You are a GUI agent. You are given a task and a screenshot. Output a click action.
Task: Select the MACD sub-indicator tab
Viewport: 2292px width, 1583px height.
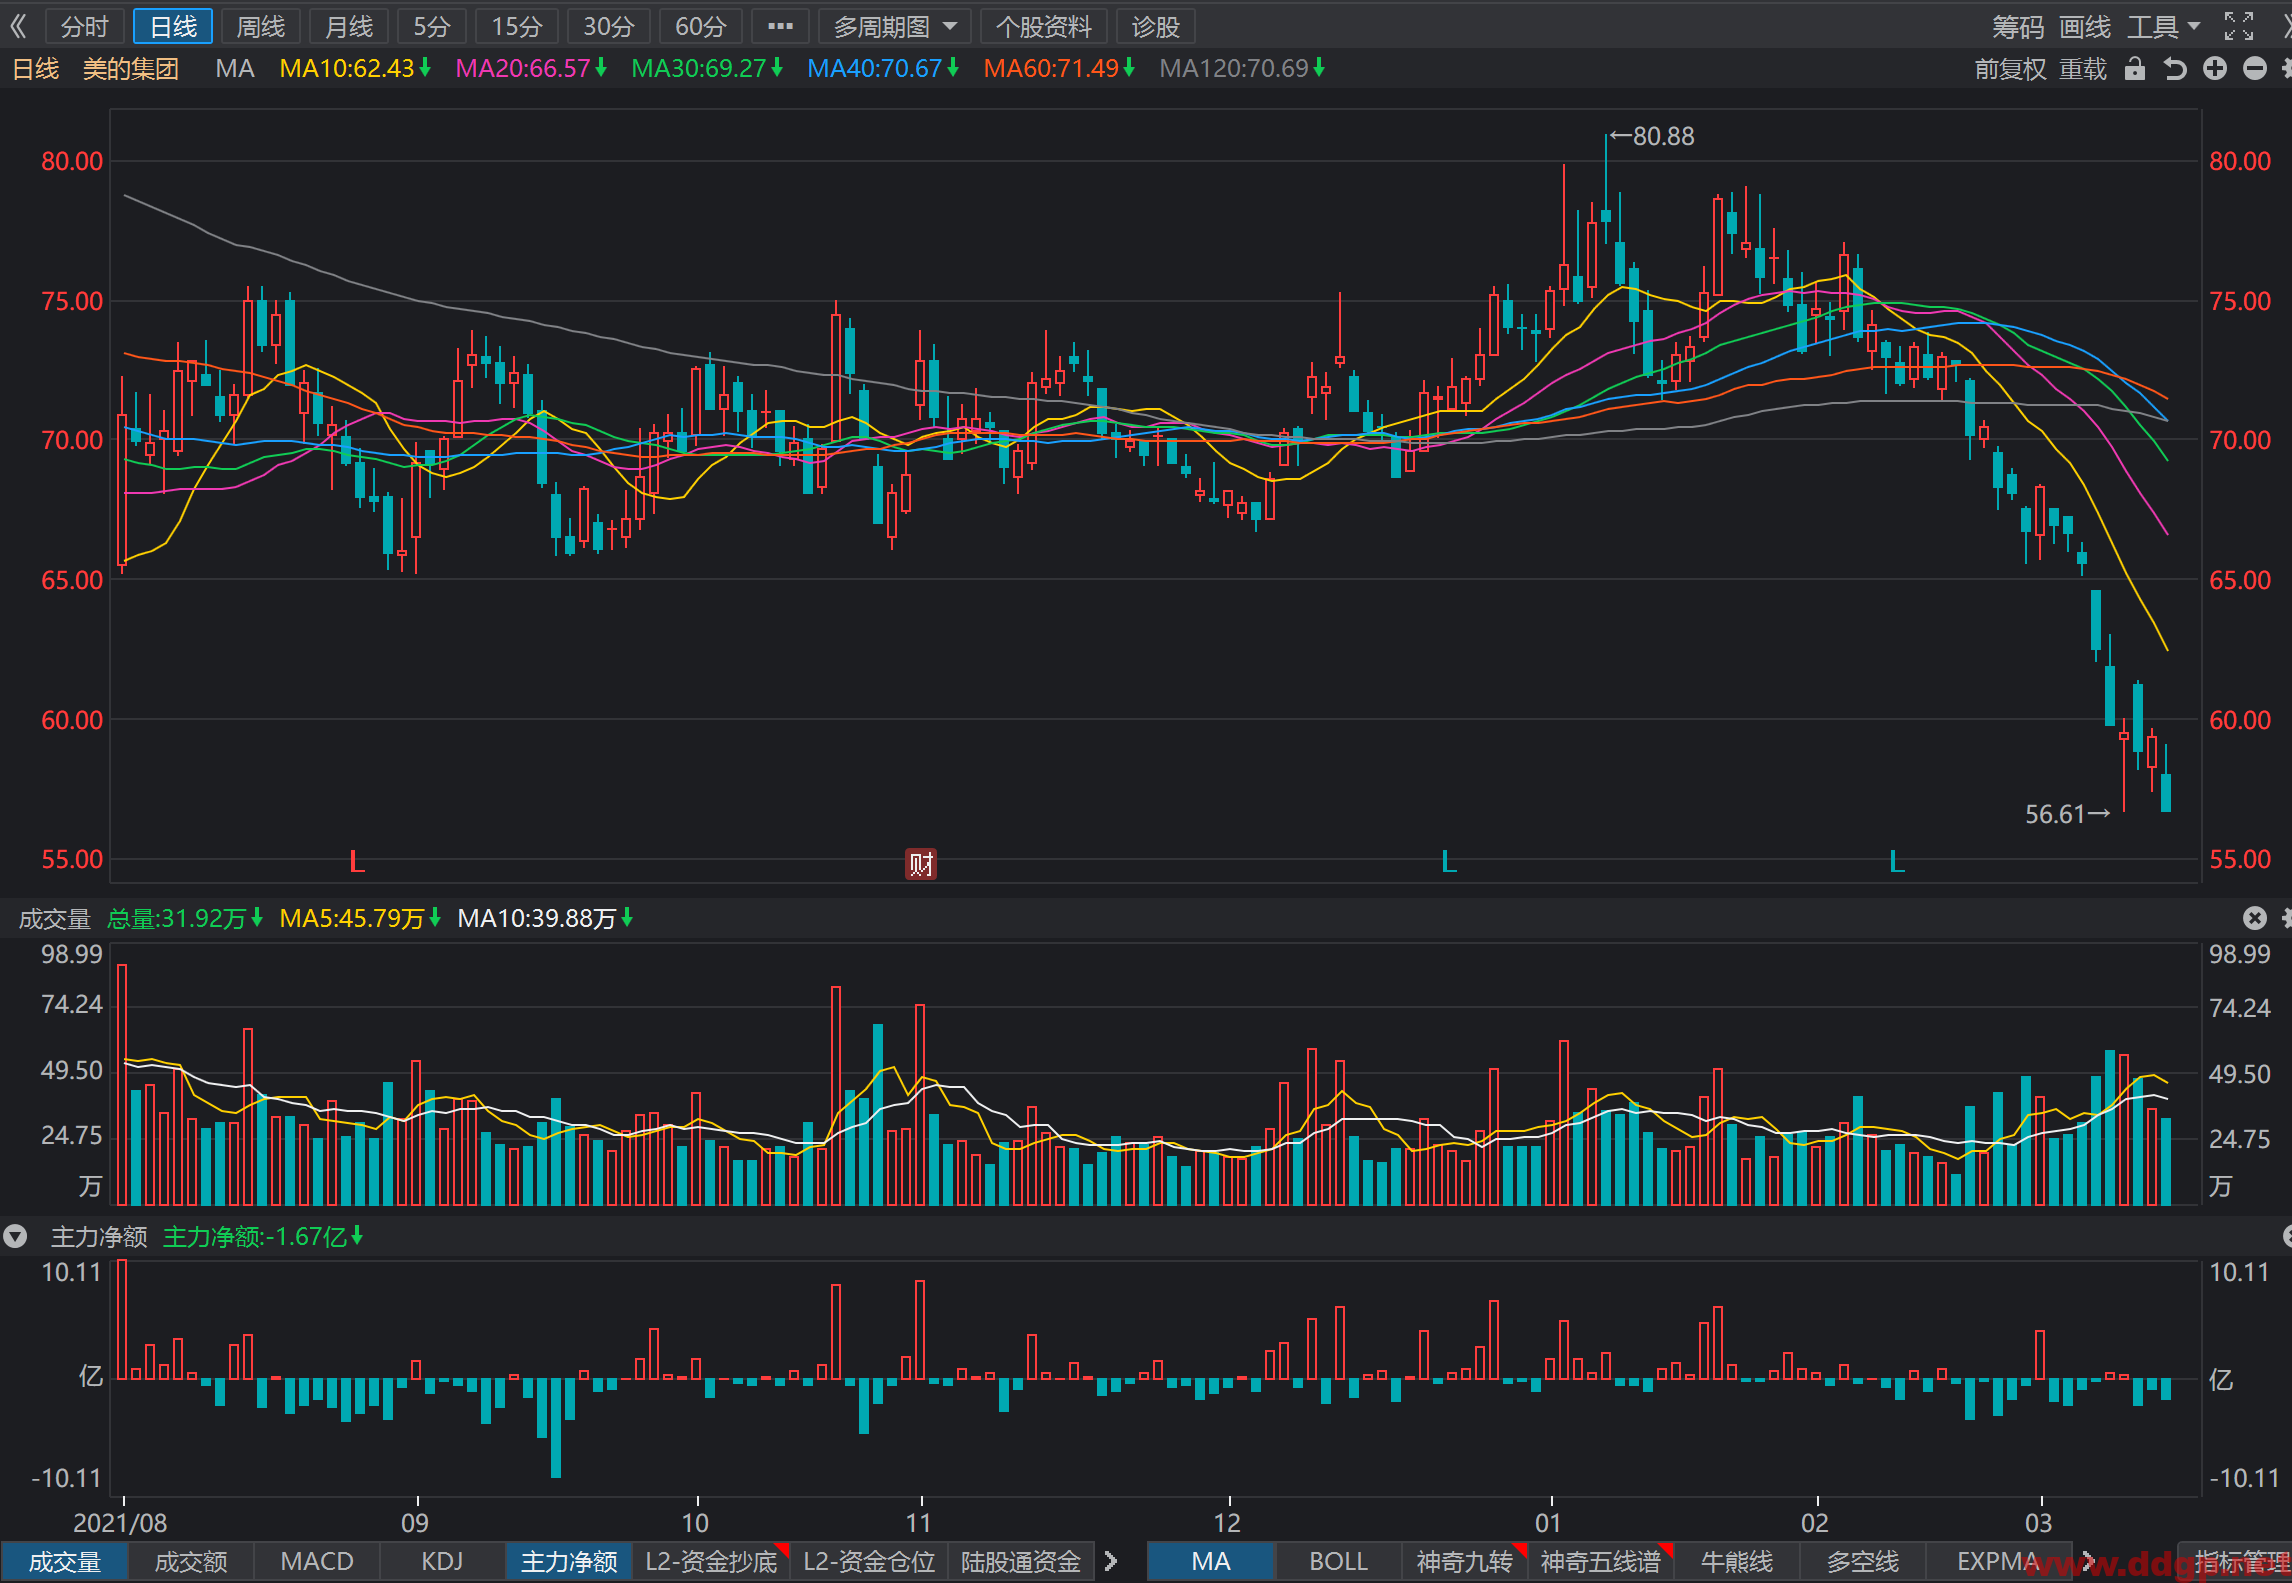click(x=317, y=1562)
